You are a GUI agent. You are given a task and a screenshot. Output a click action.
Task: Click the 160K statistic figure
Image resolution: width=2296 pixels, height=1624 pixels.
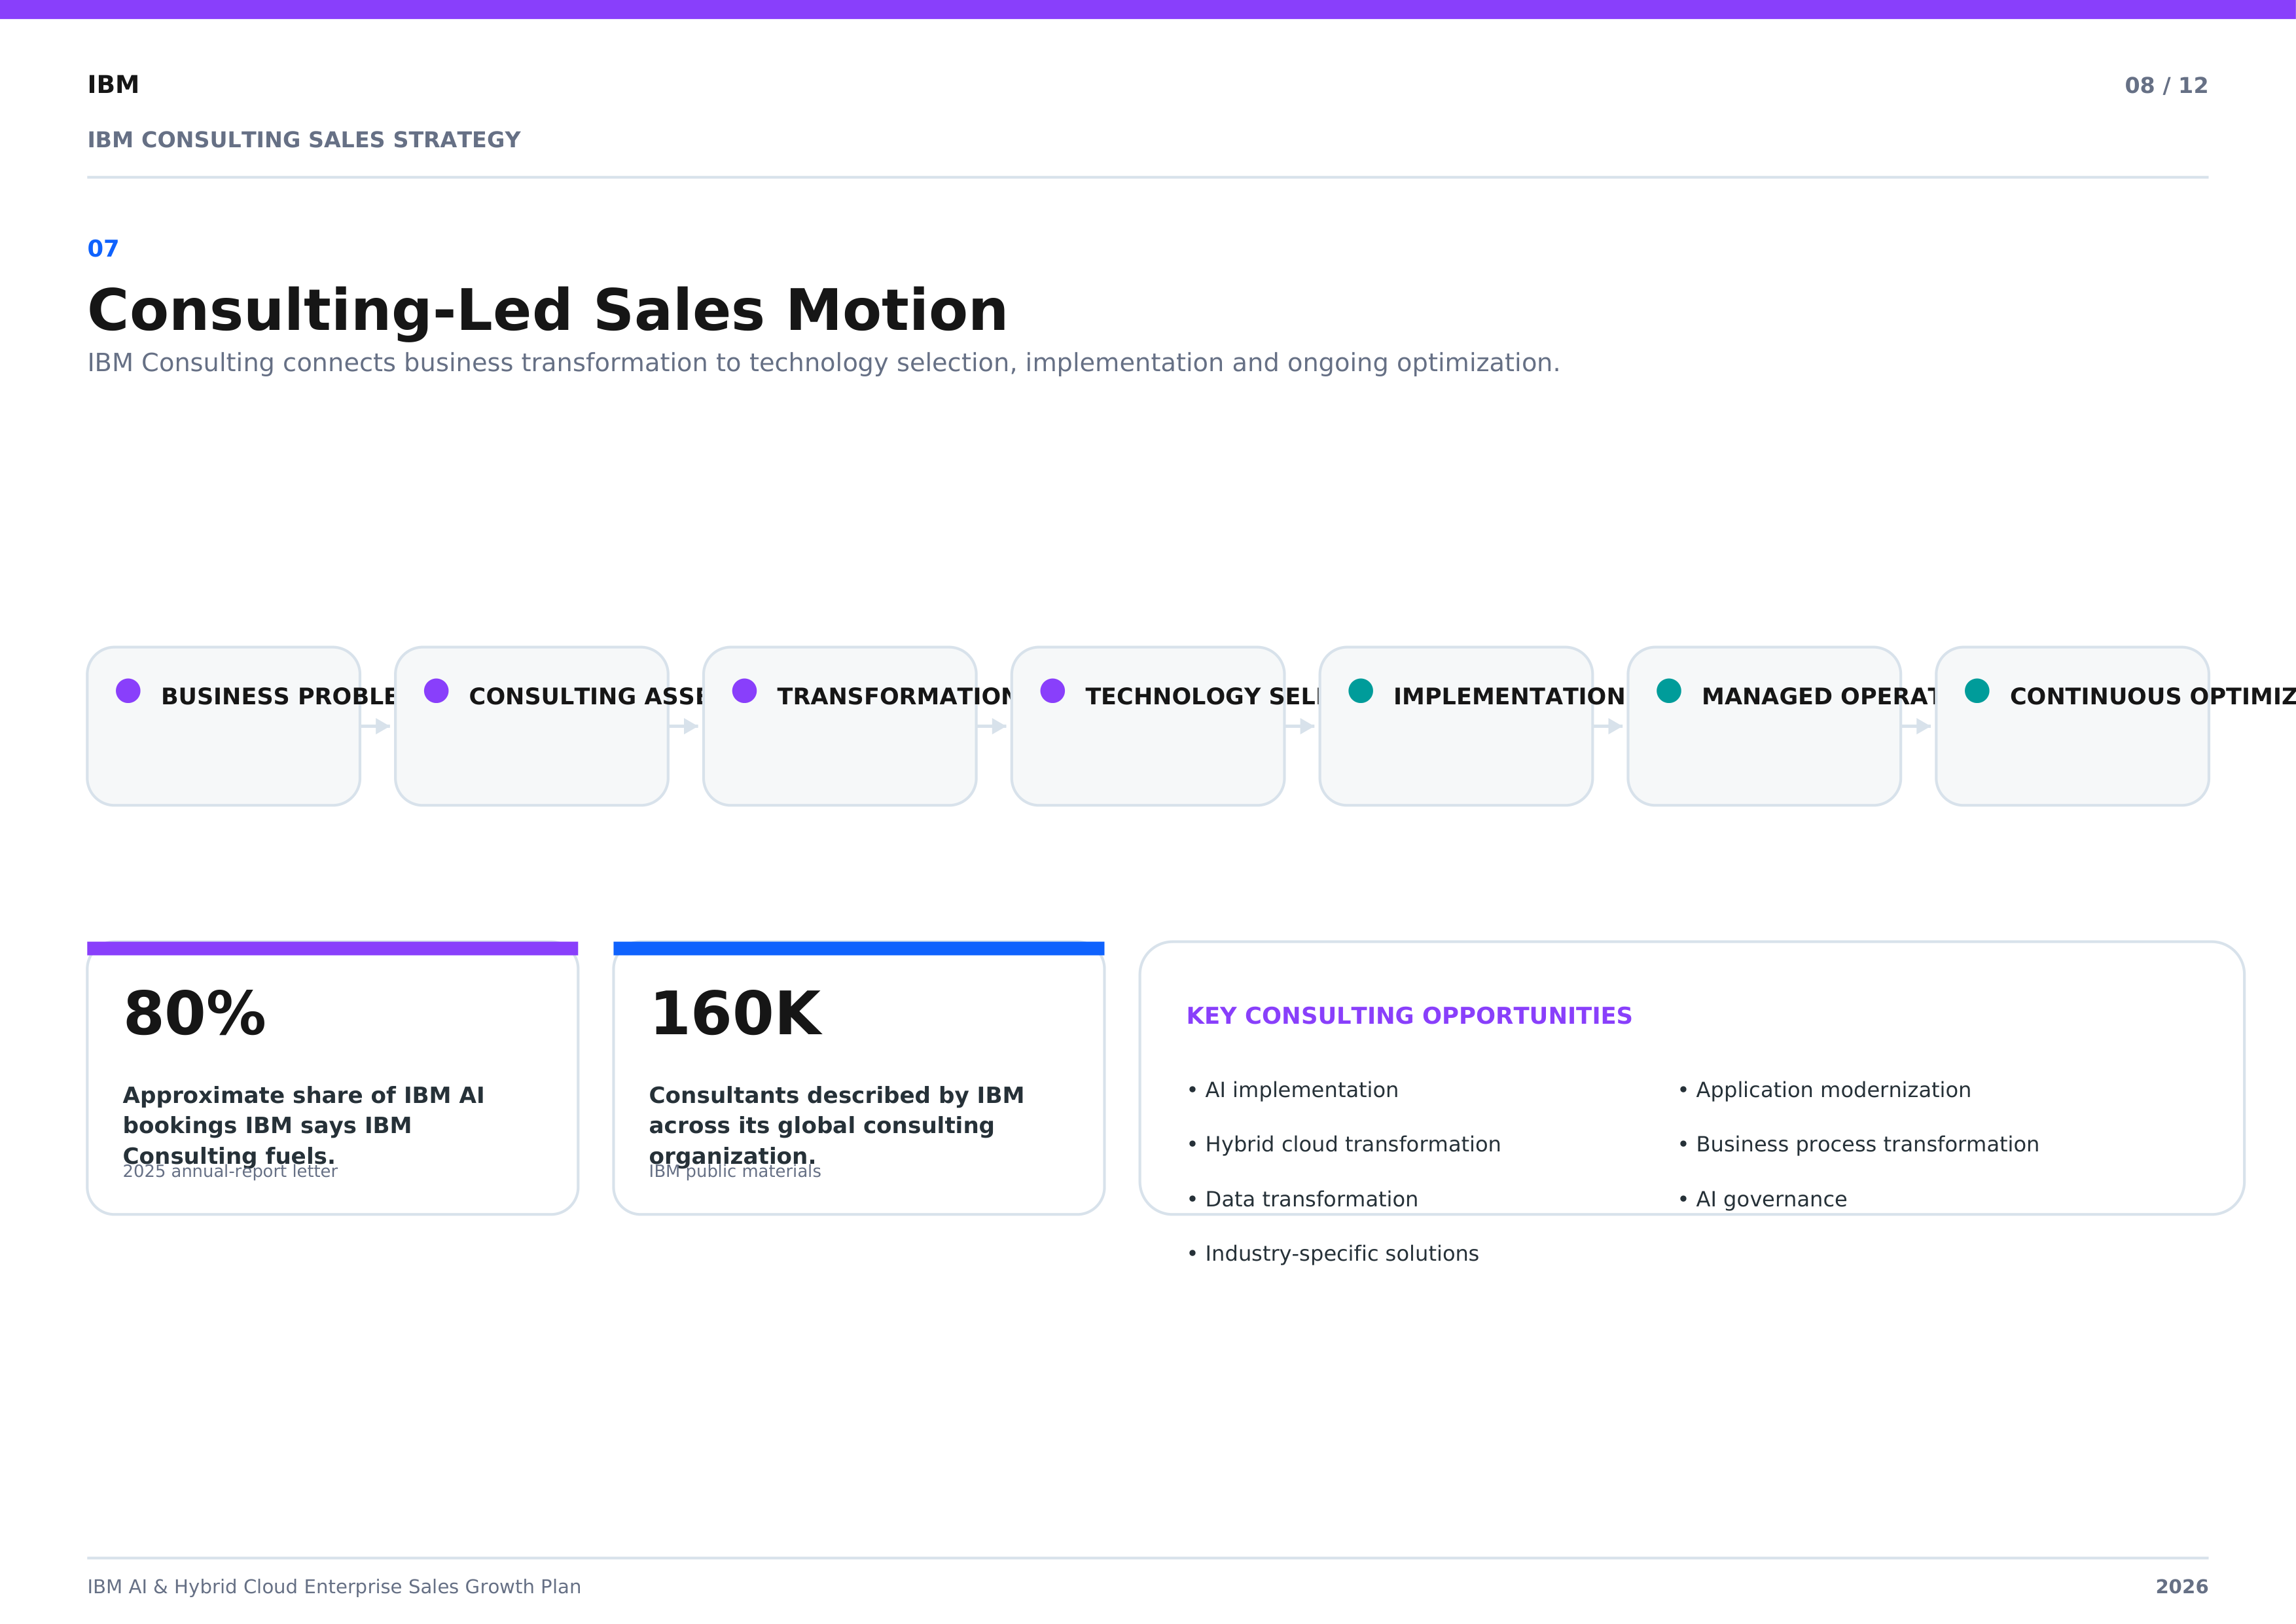pyautogui.click(x=735, y=1014)
